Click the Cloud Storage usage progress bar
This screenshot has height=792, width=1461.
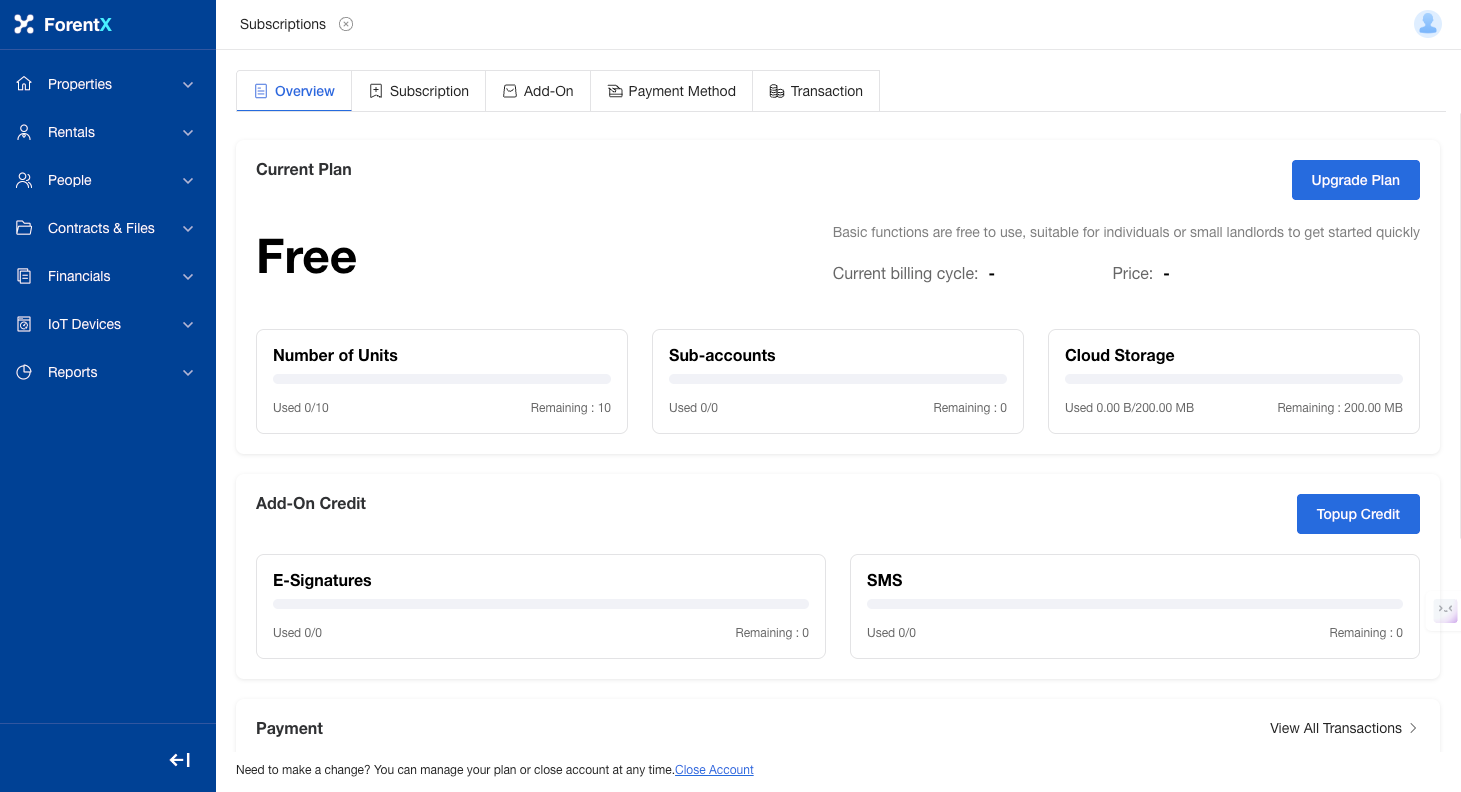[1233, 379]
